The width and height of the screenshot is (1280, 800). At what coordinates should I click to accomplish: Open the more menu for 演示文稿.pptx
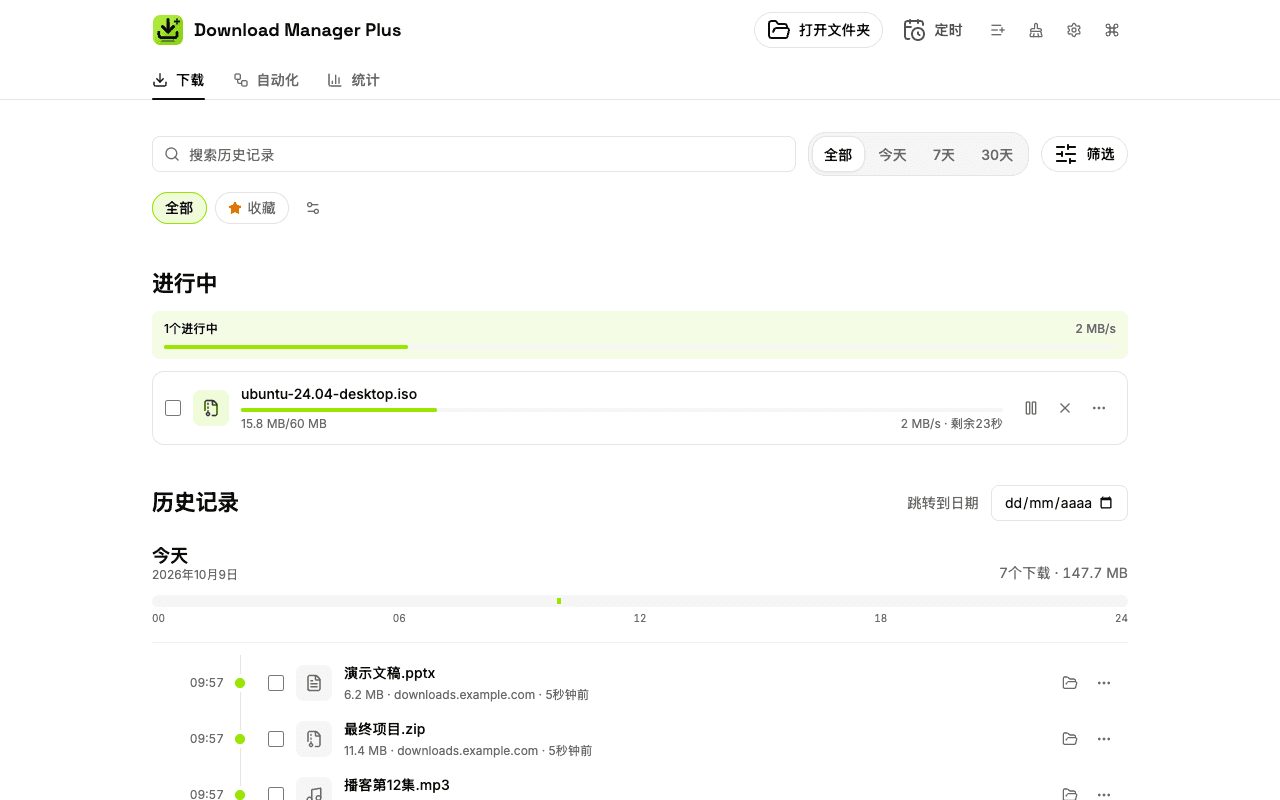tap(1104, 683)
